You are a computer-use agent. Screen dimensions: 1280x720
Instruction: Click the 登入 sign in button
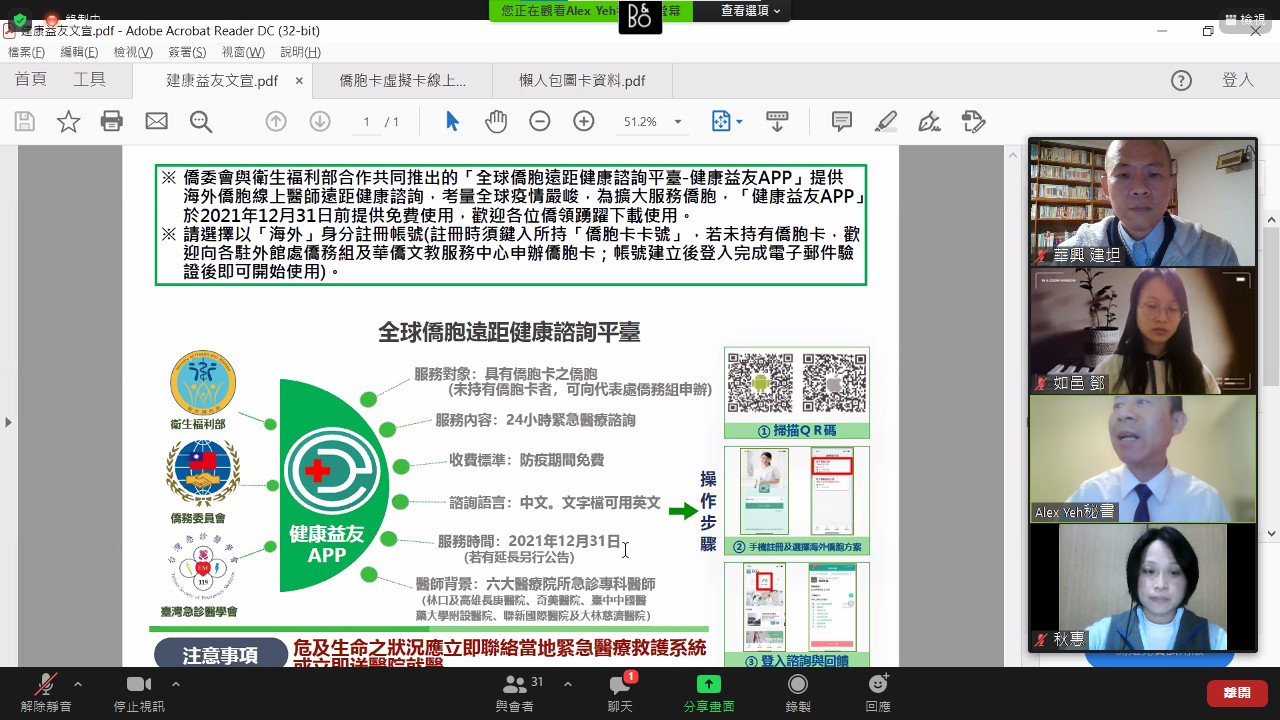1238,80
